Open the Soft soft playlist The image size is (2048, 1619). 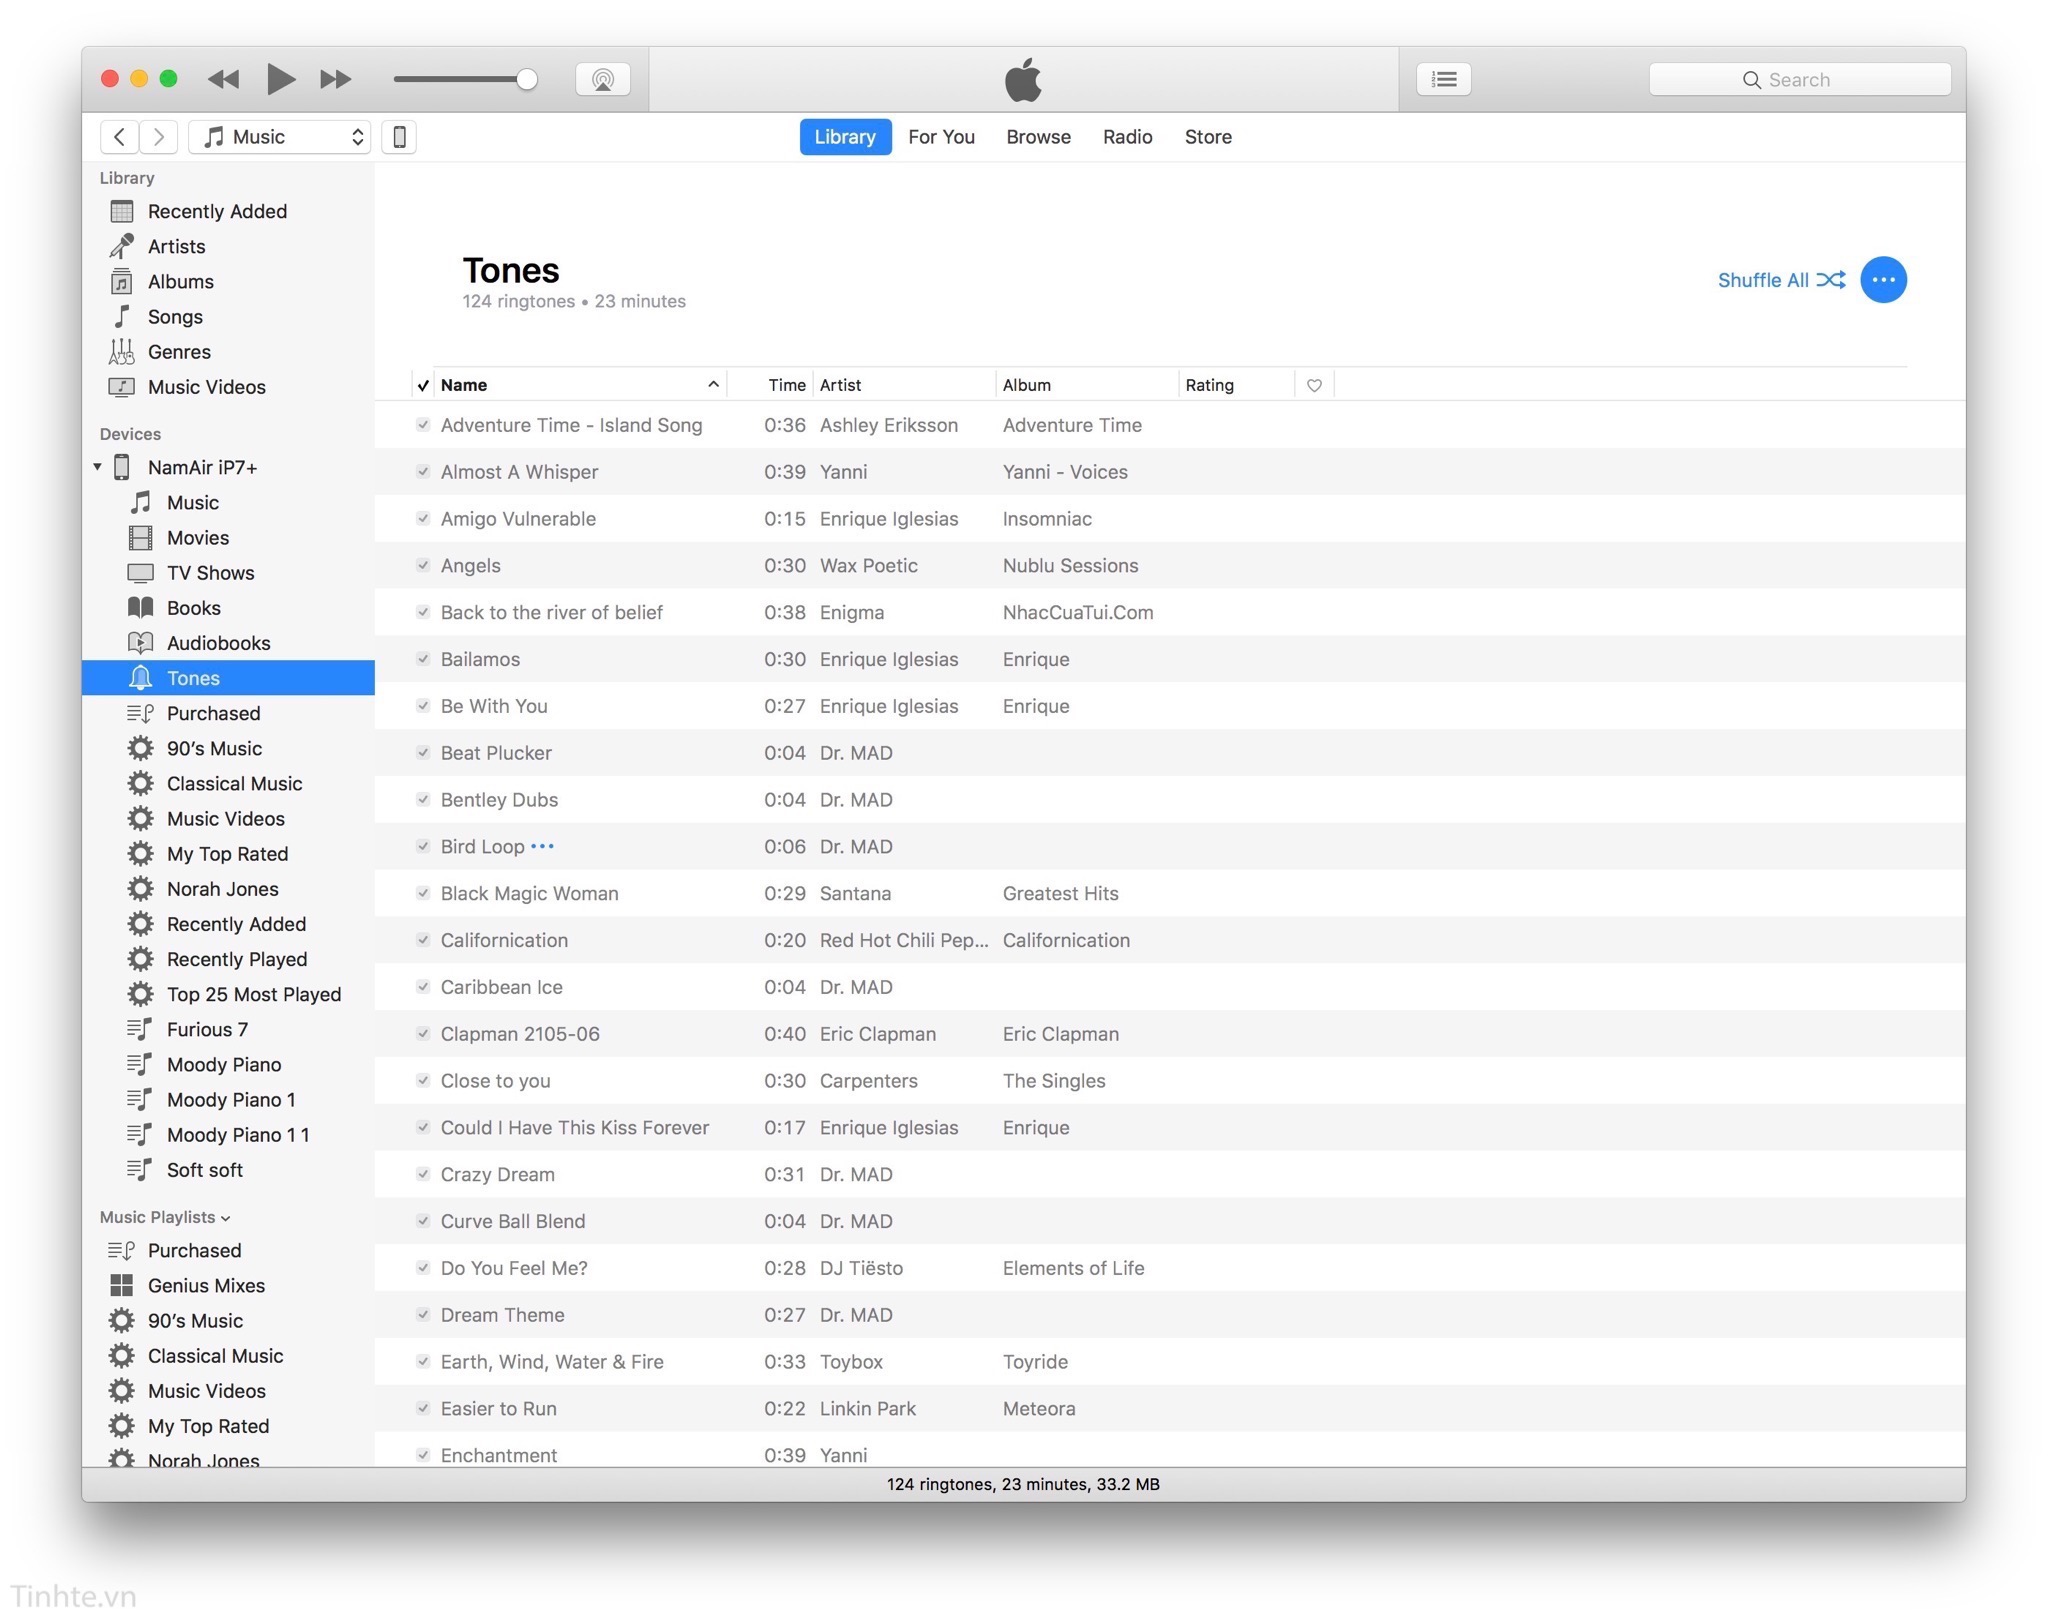click(204, 1170)
